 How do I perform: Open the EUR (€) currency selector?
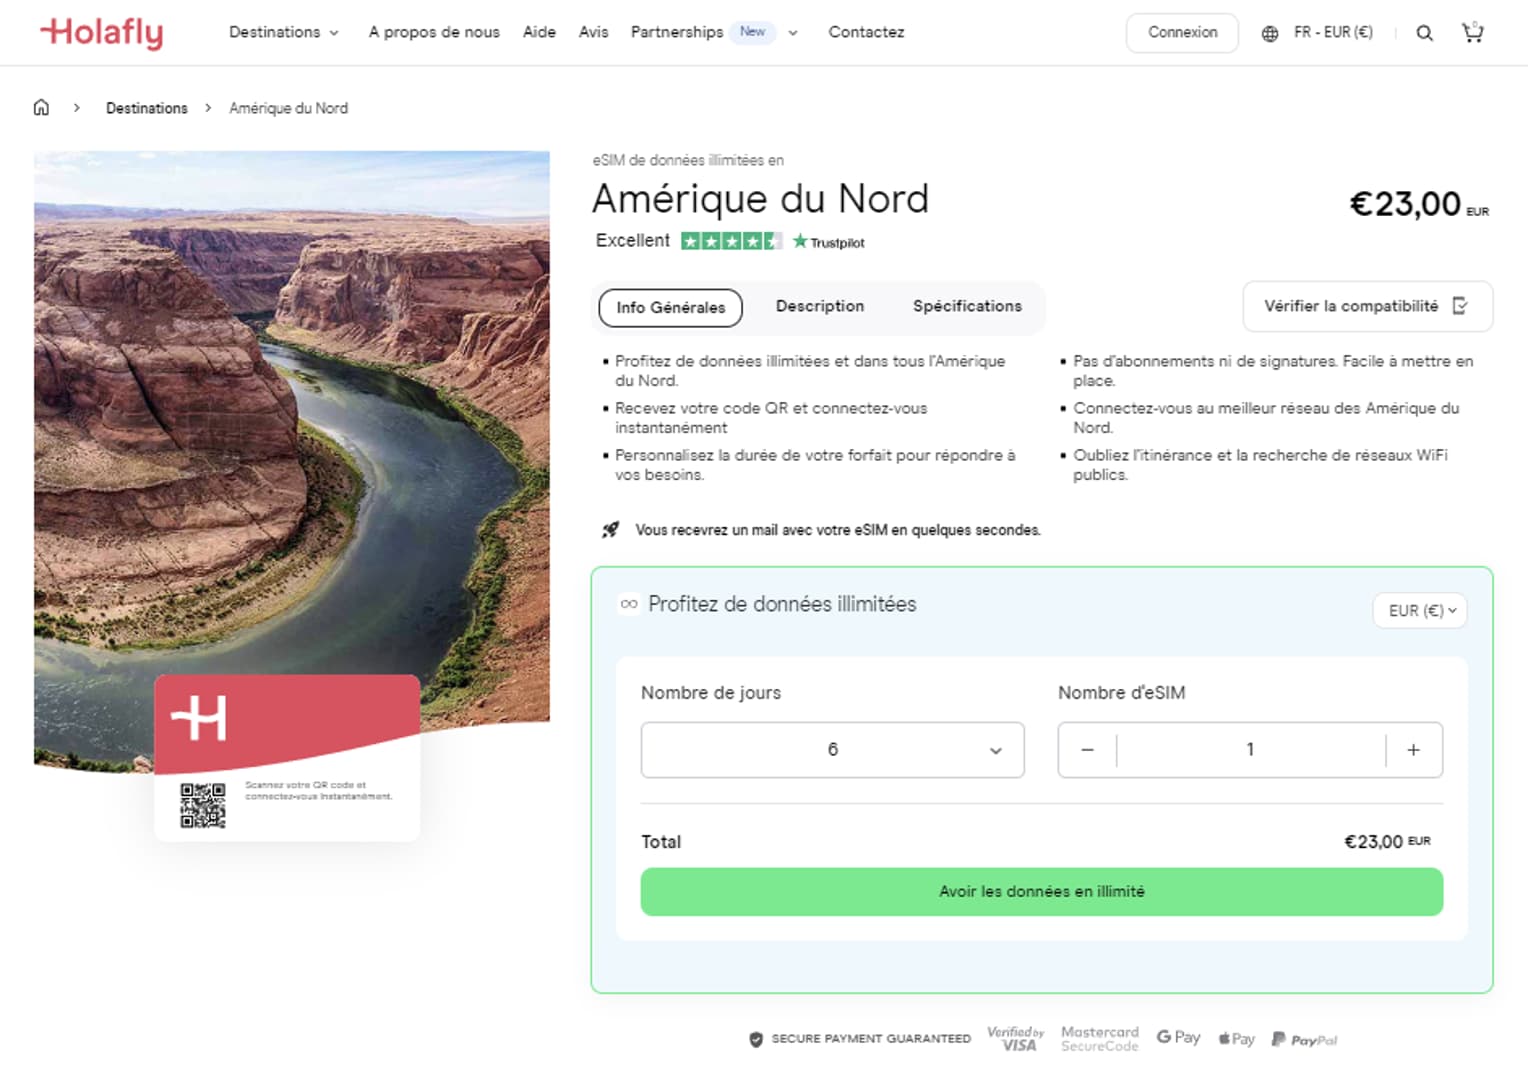1420,610
